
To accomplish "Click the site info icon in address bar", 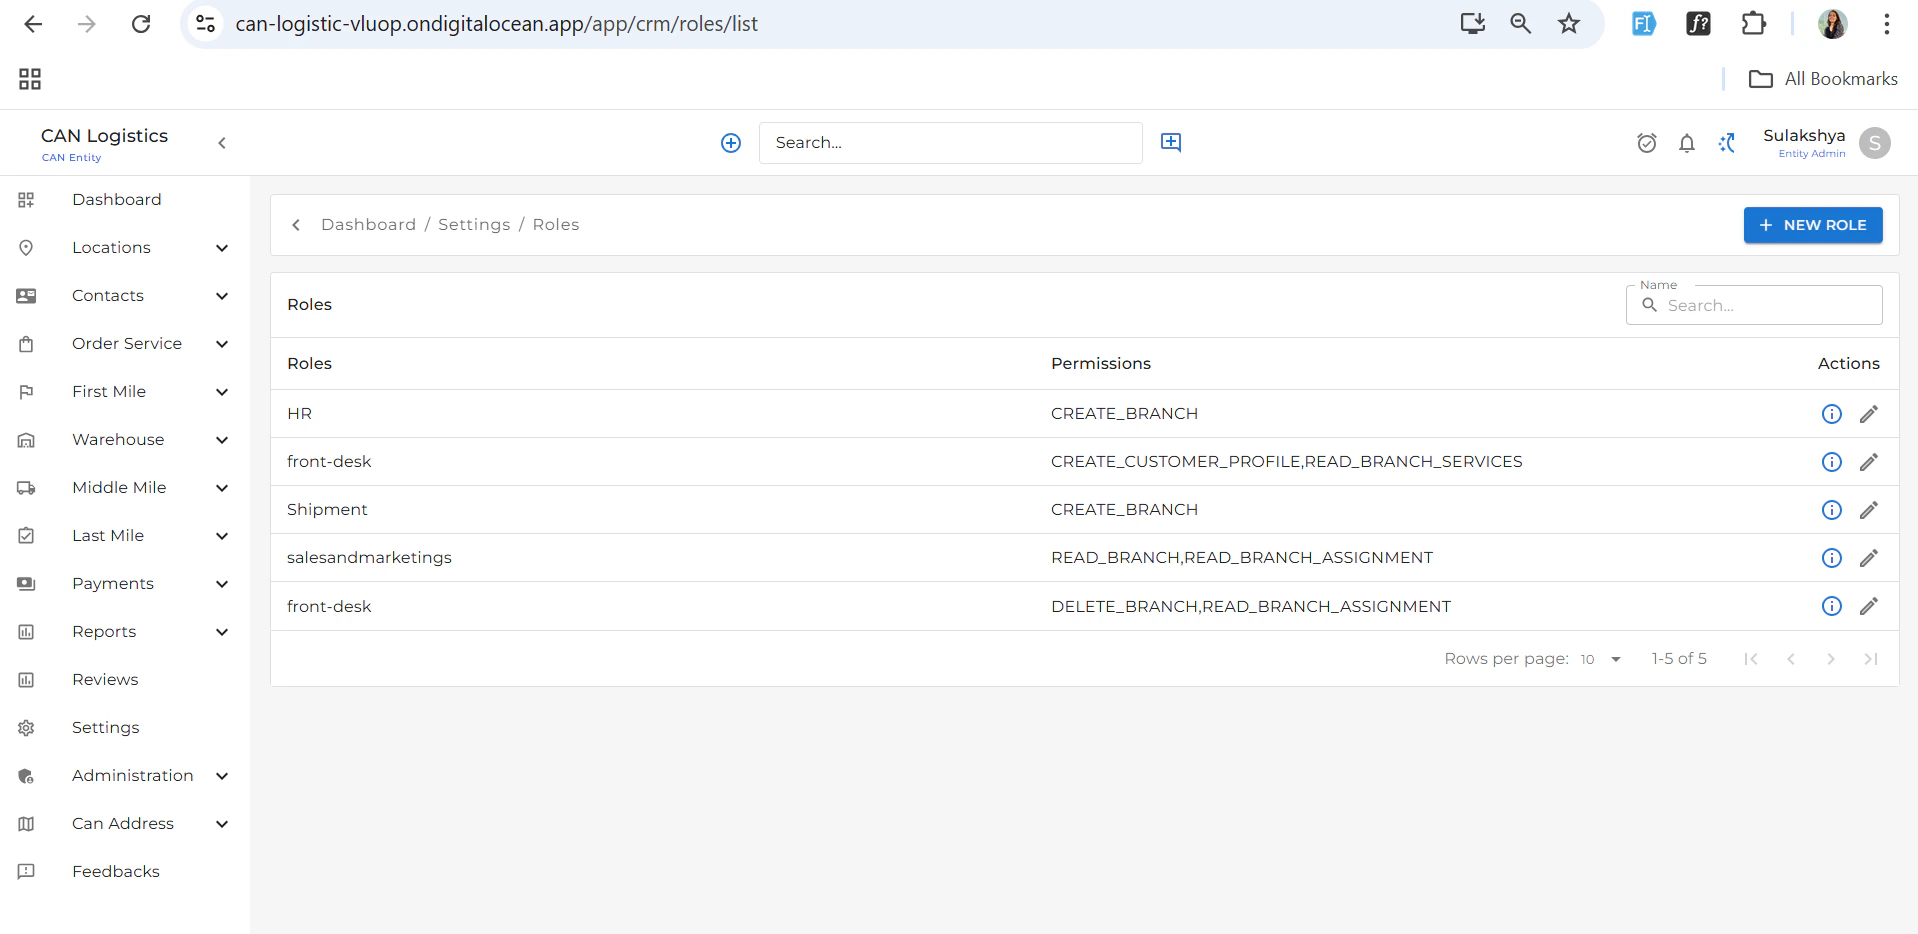I will pos(205,24).
